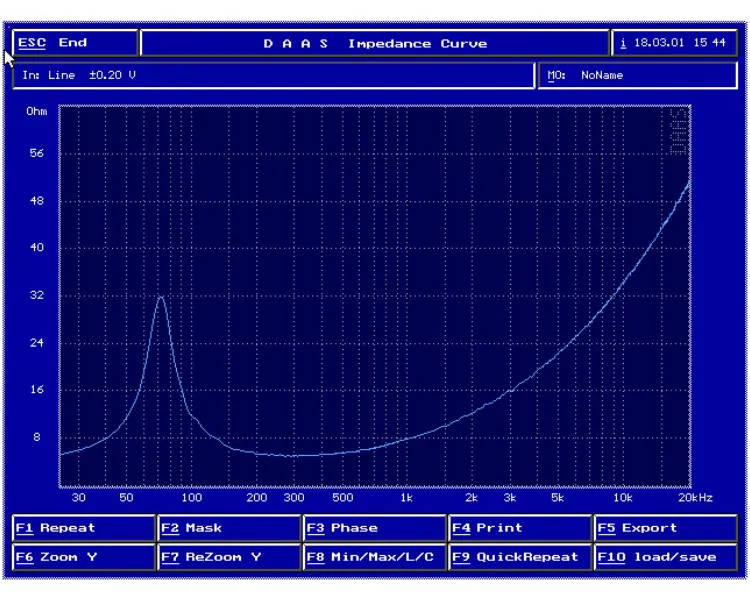
Task: Run F9 QuickRepeat
Action: (520, 557)
